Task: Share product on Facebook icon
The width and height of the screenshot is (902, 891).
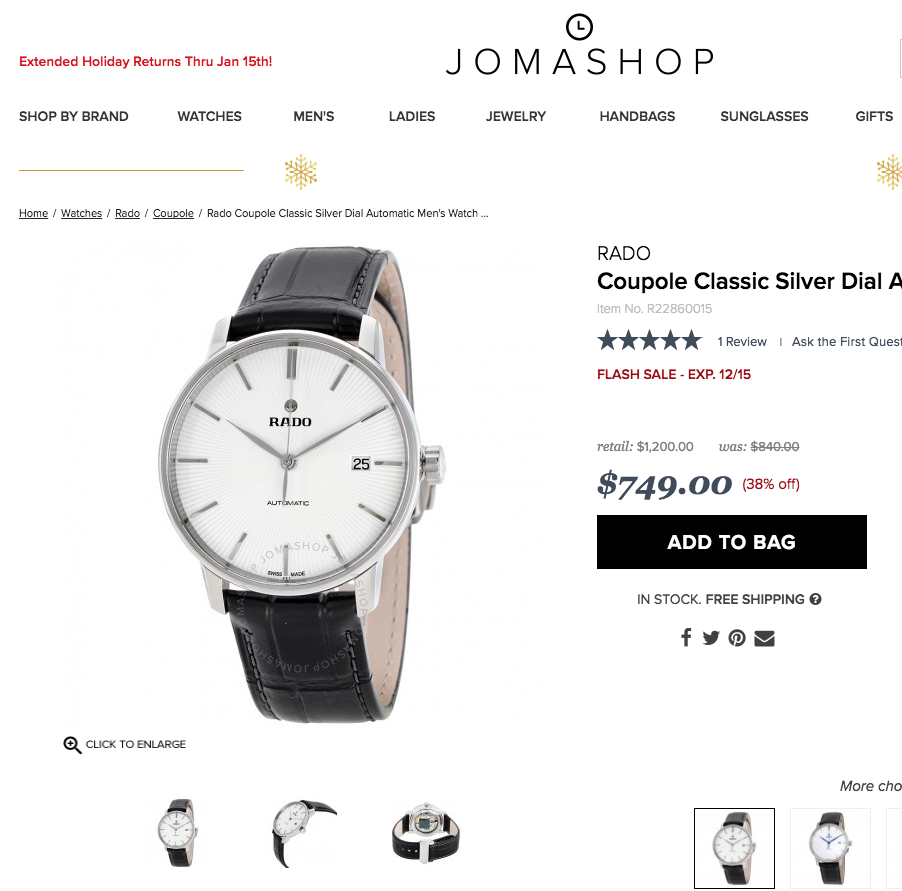Action: click(x=686, y=637)
